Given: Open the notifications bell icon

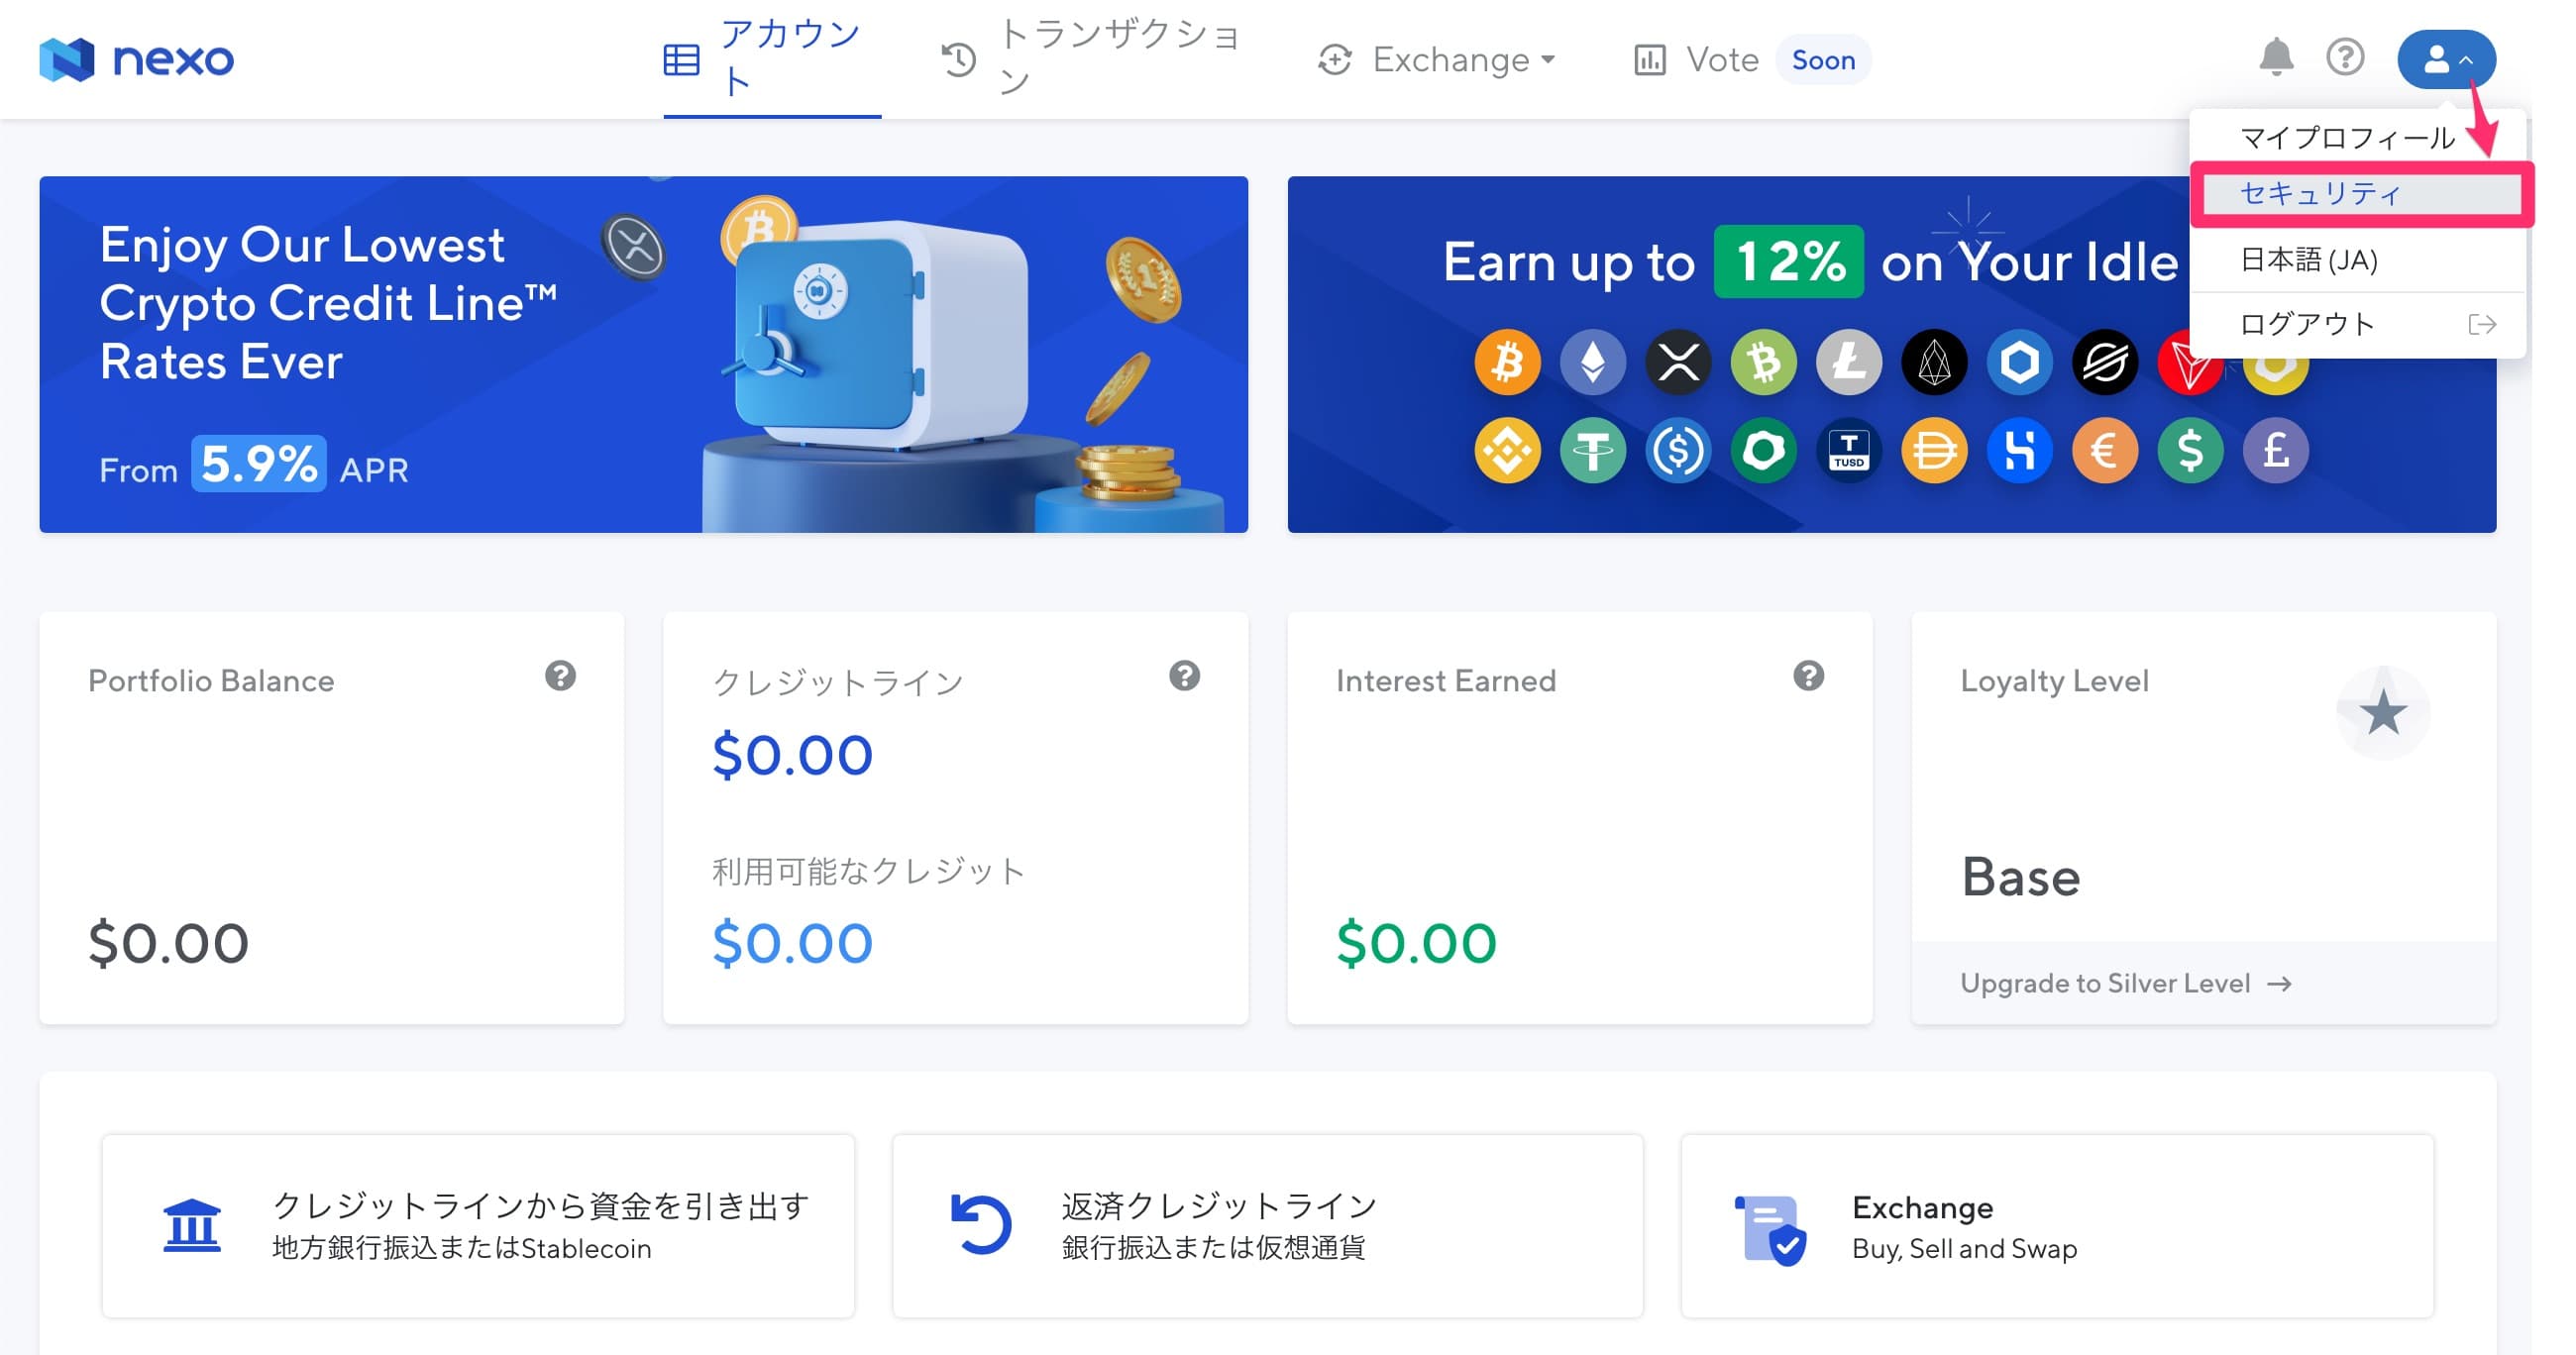Looking at the screenshot, I should [x=2276, y=58].
